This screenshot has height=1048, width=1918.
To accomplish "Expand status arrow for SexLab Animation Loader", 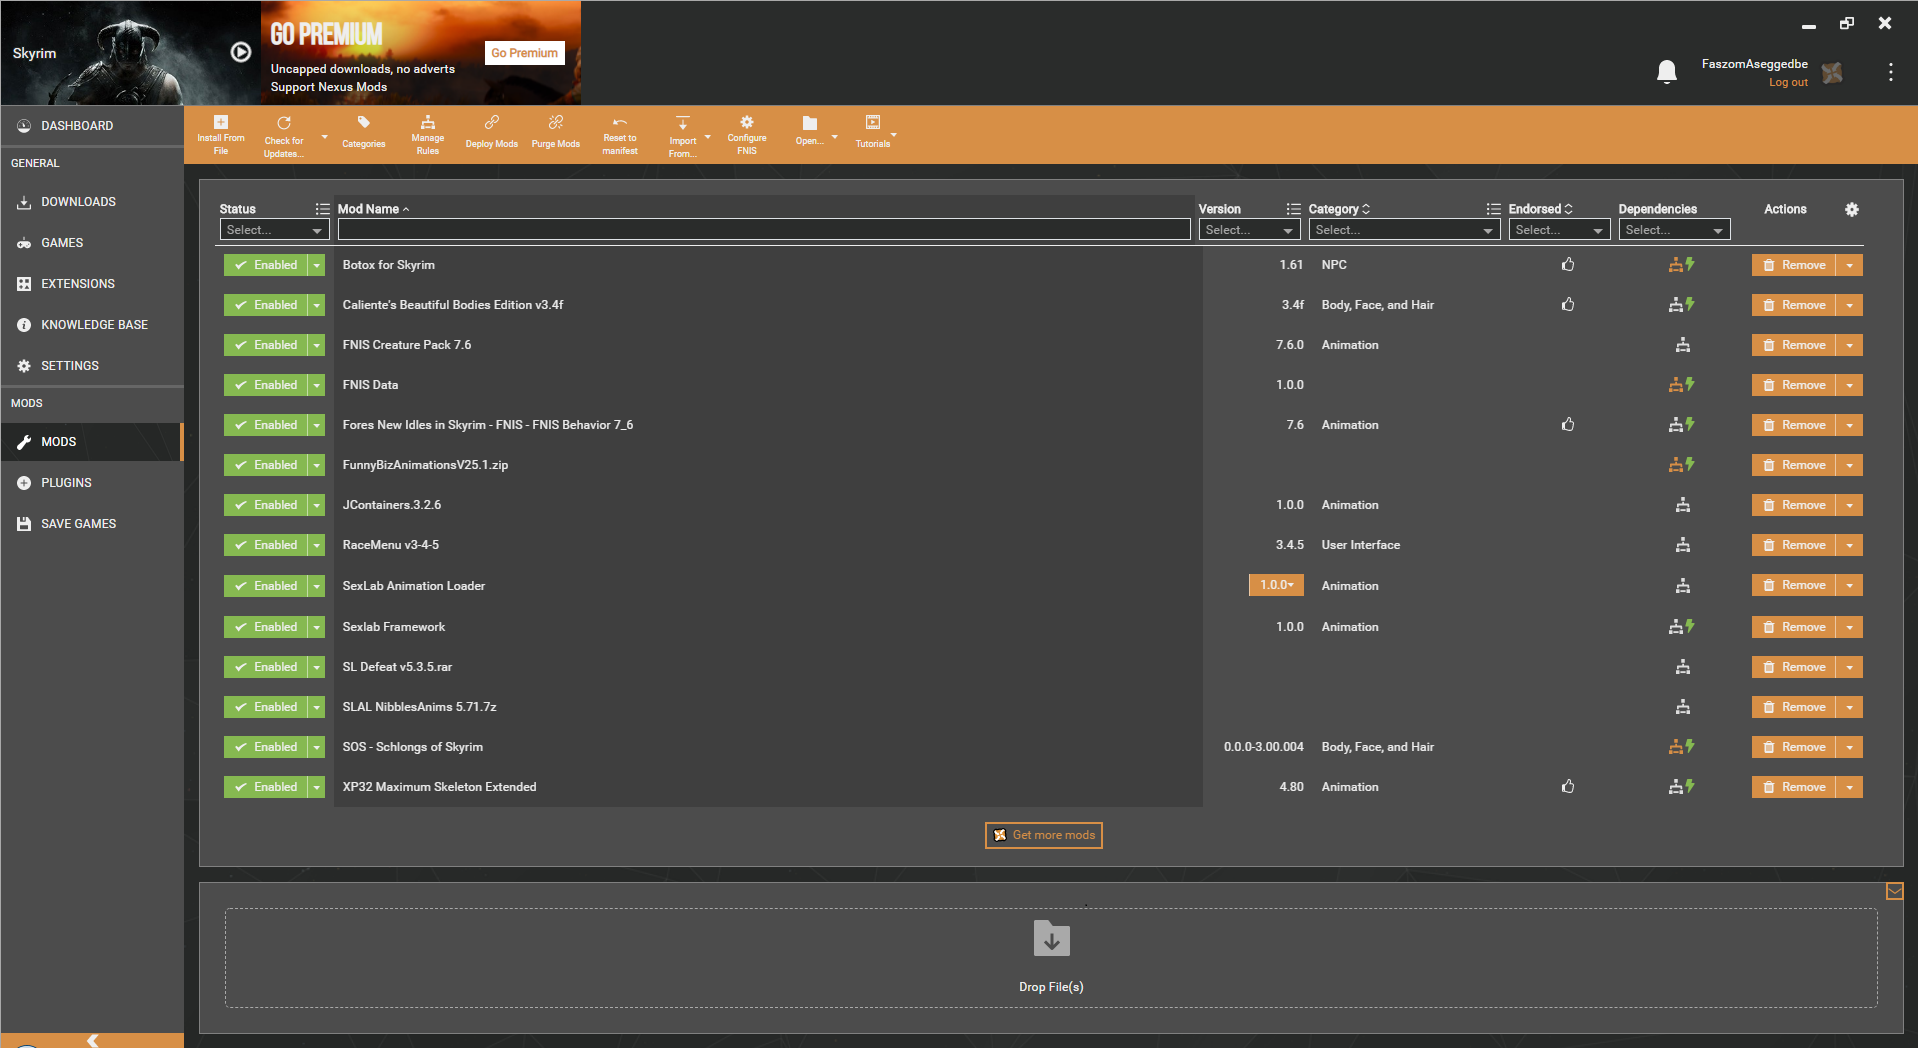I will coord(317,586).
